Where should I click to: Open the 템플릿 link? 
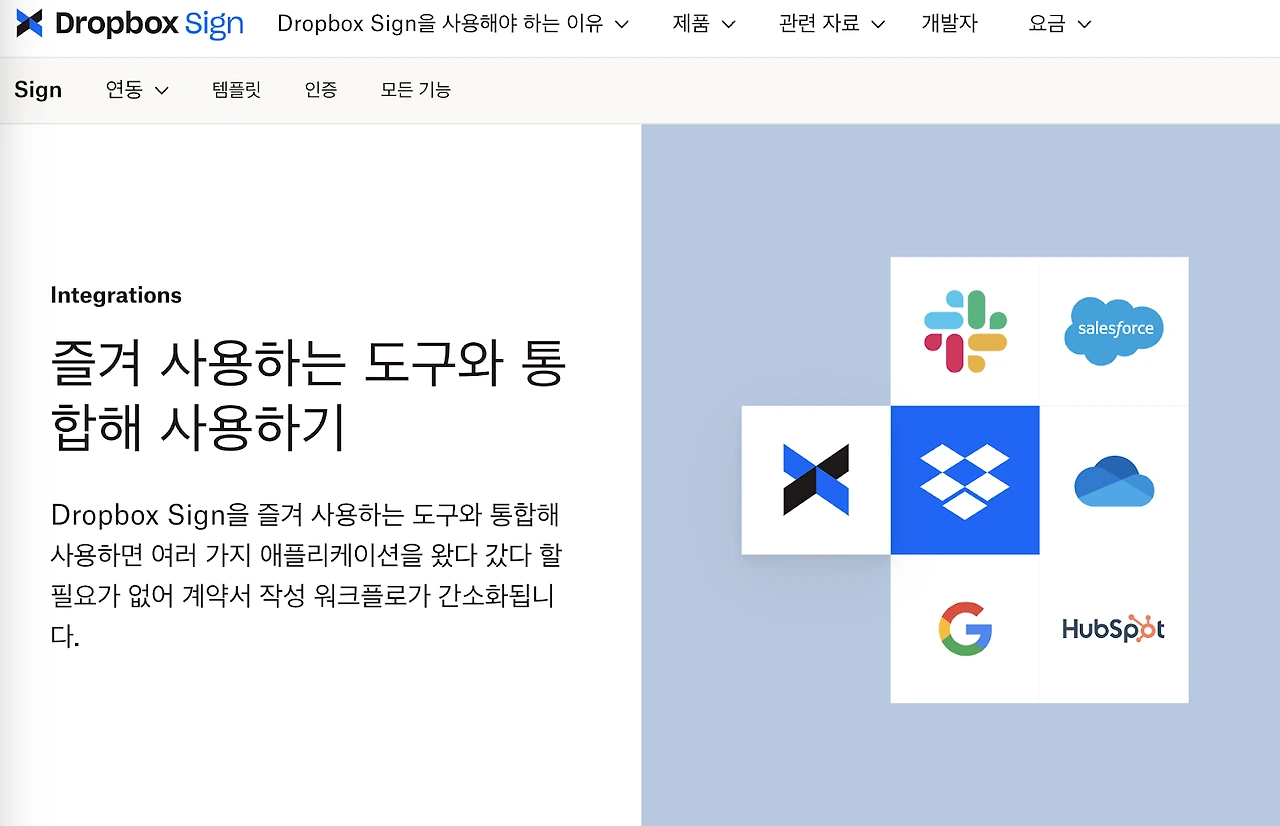[237, 90]
